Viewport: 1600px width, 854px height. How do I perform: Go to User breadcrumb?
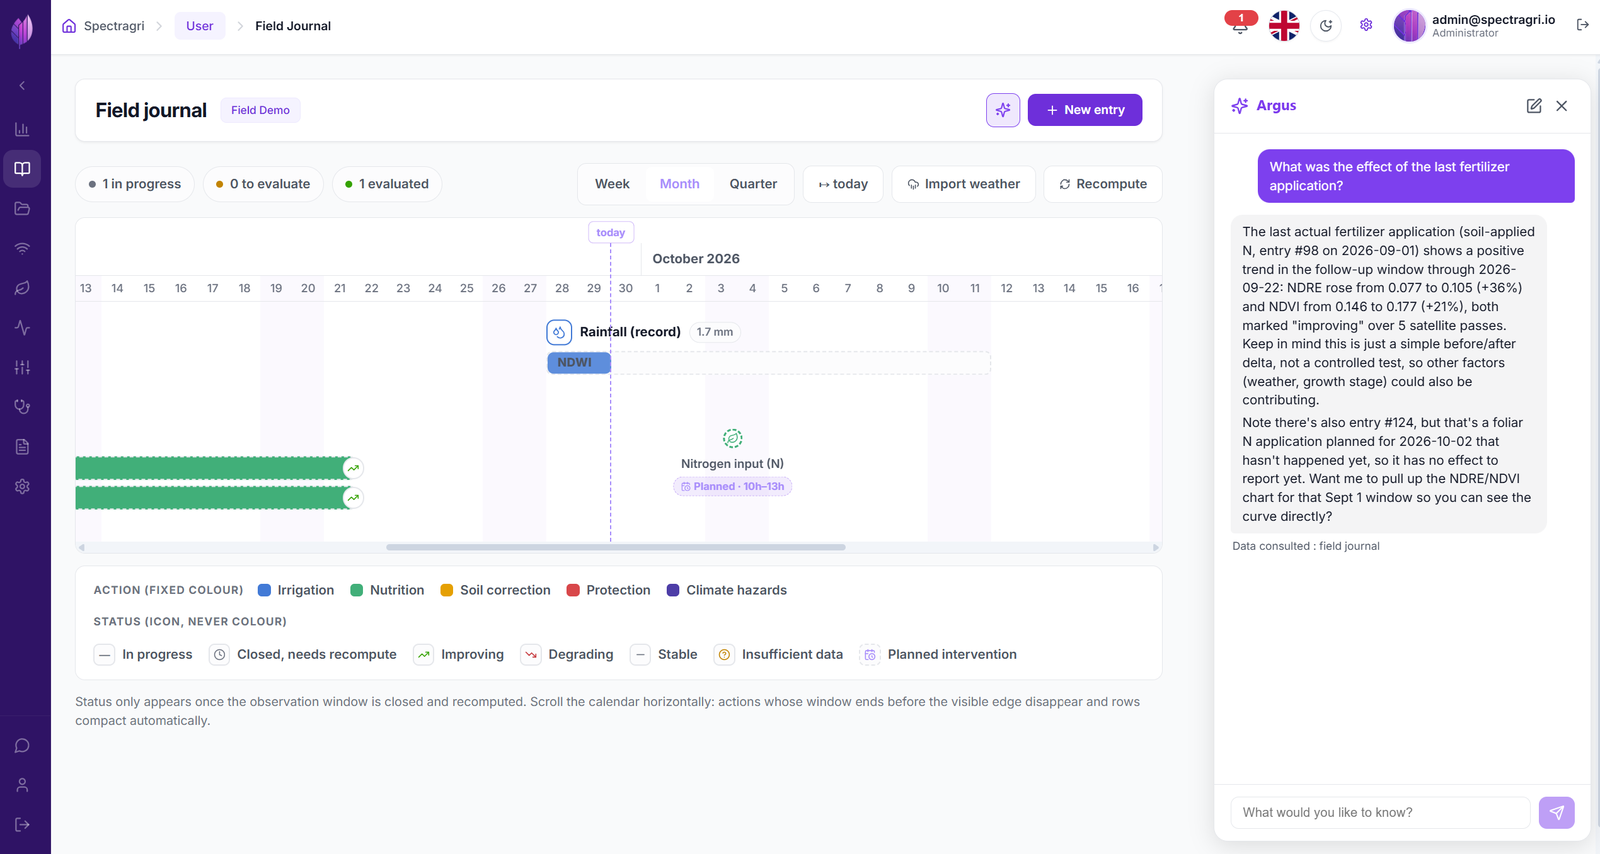200,26
